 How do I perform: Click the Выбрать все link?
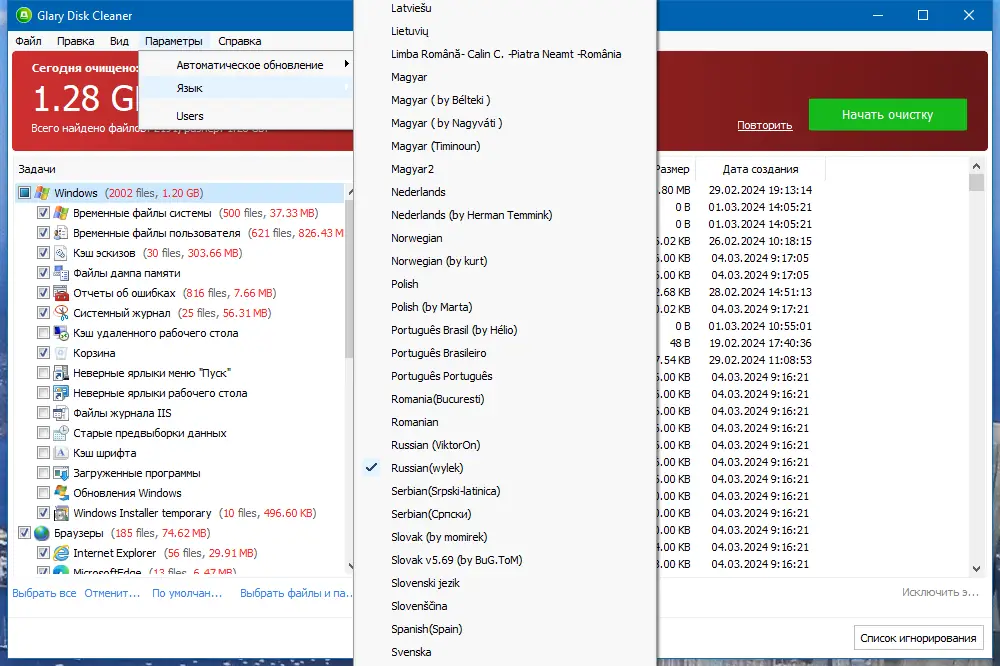tap(44, 593)
